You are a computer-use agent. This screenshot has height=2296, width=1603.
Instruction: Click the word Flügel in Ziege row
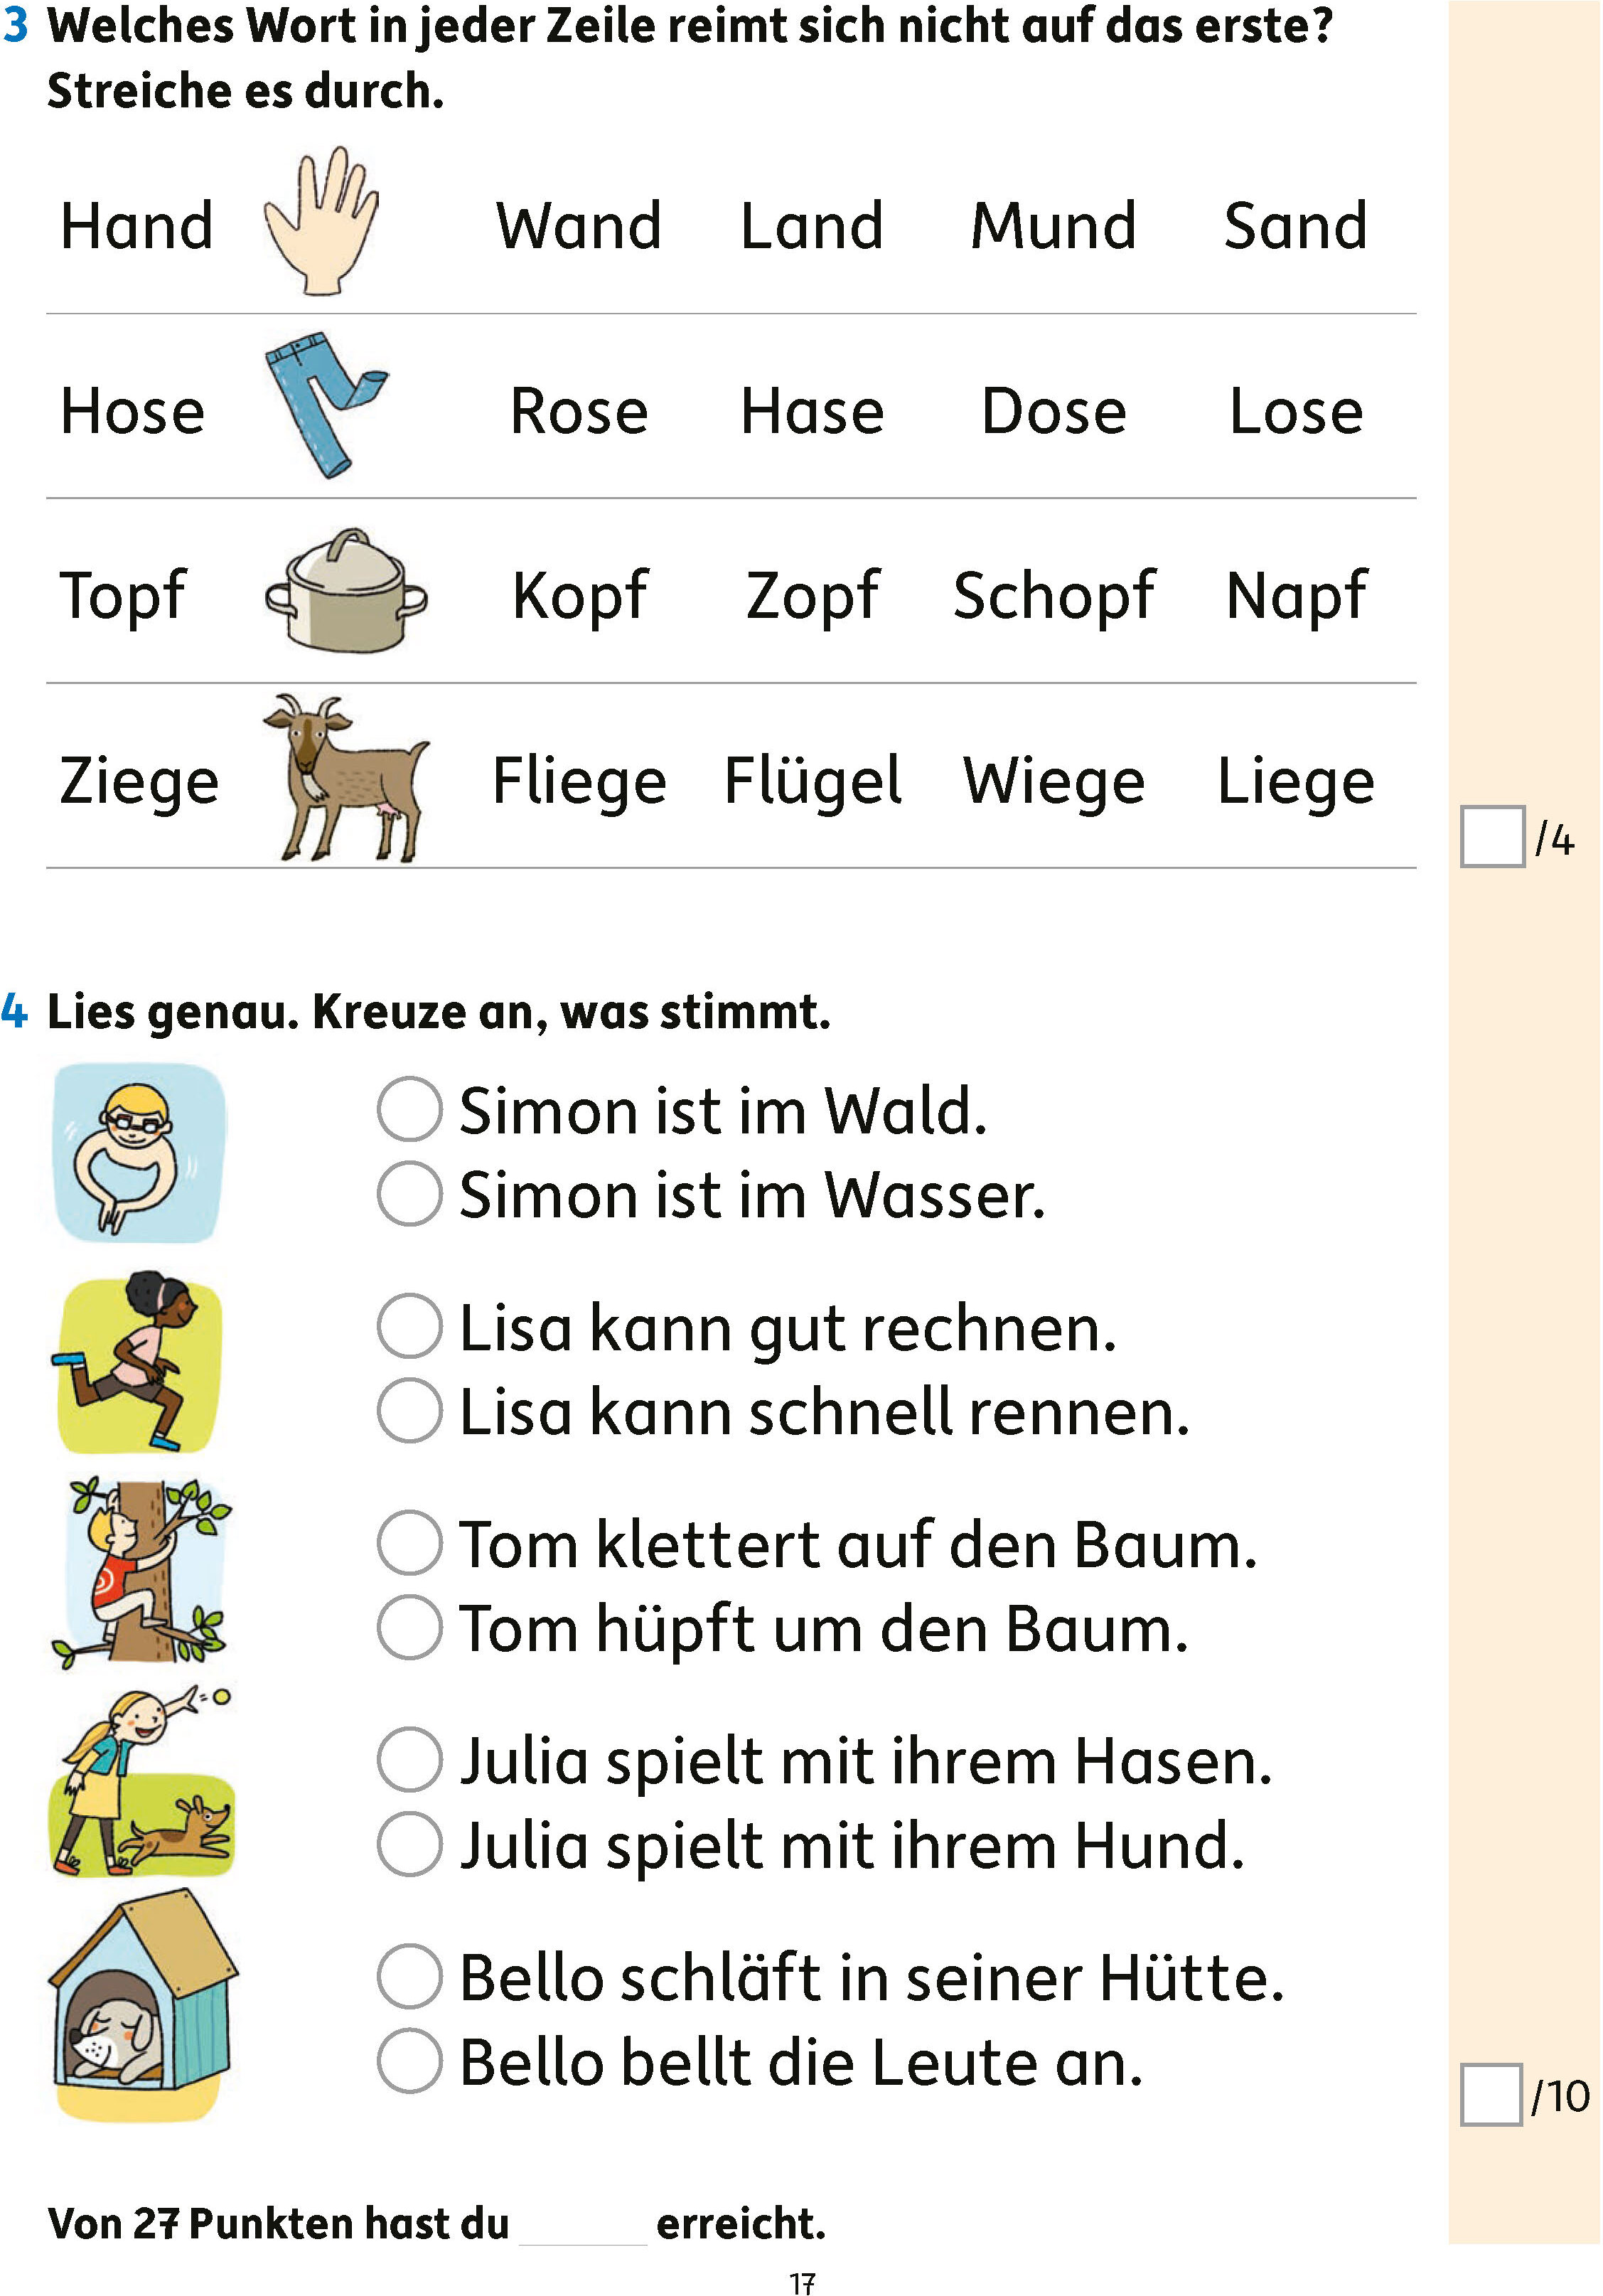pos(812,781)
